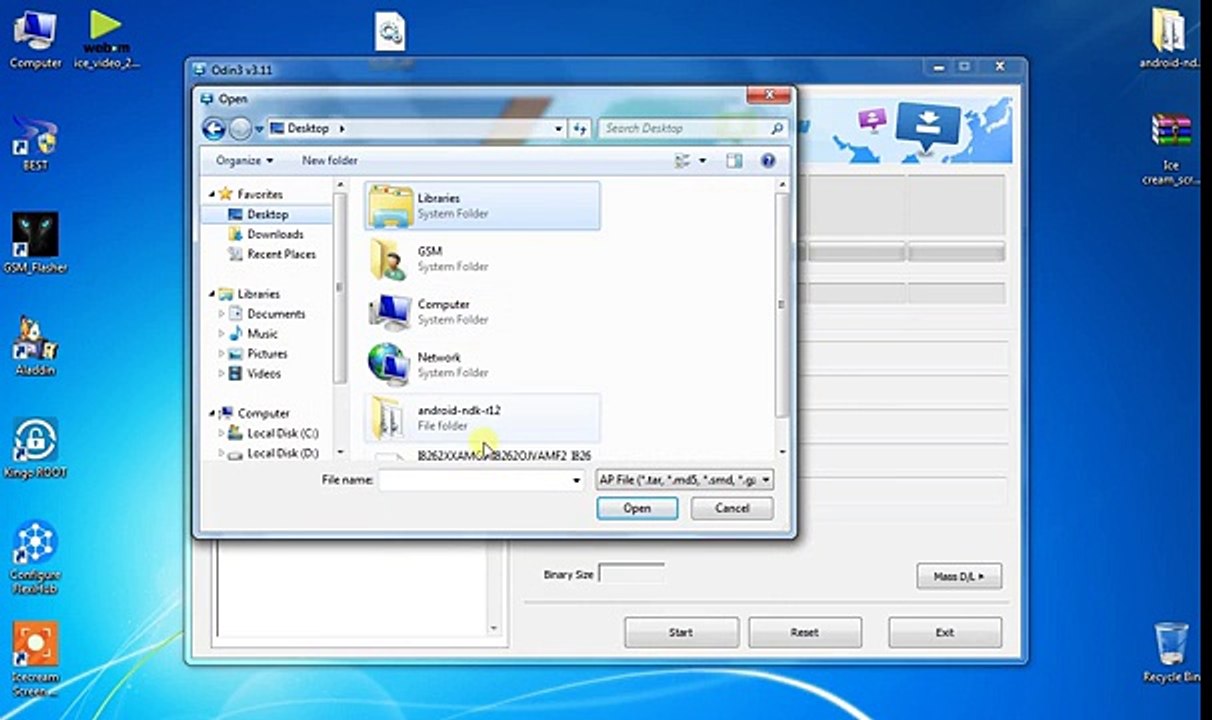The image size is (1212, 720).
Task: Open the Aladdin desktop shortcut
Action: 35,345
